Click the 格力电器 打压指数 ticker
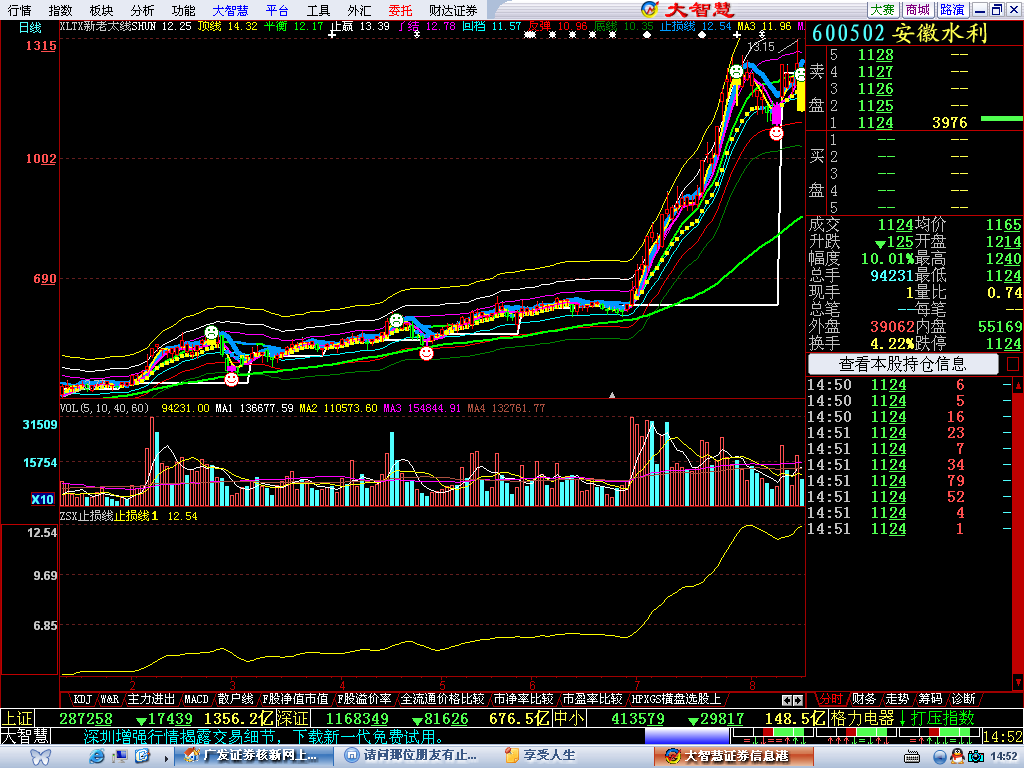 click(x=903, y=718)
